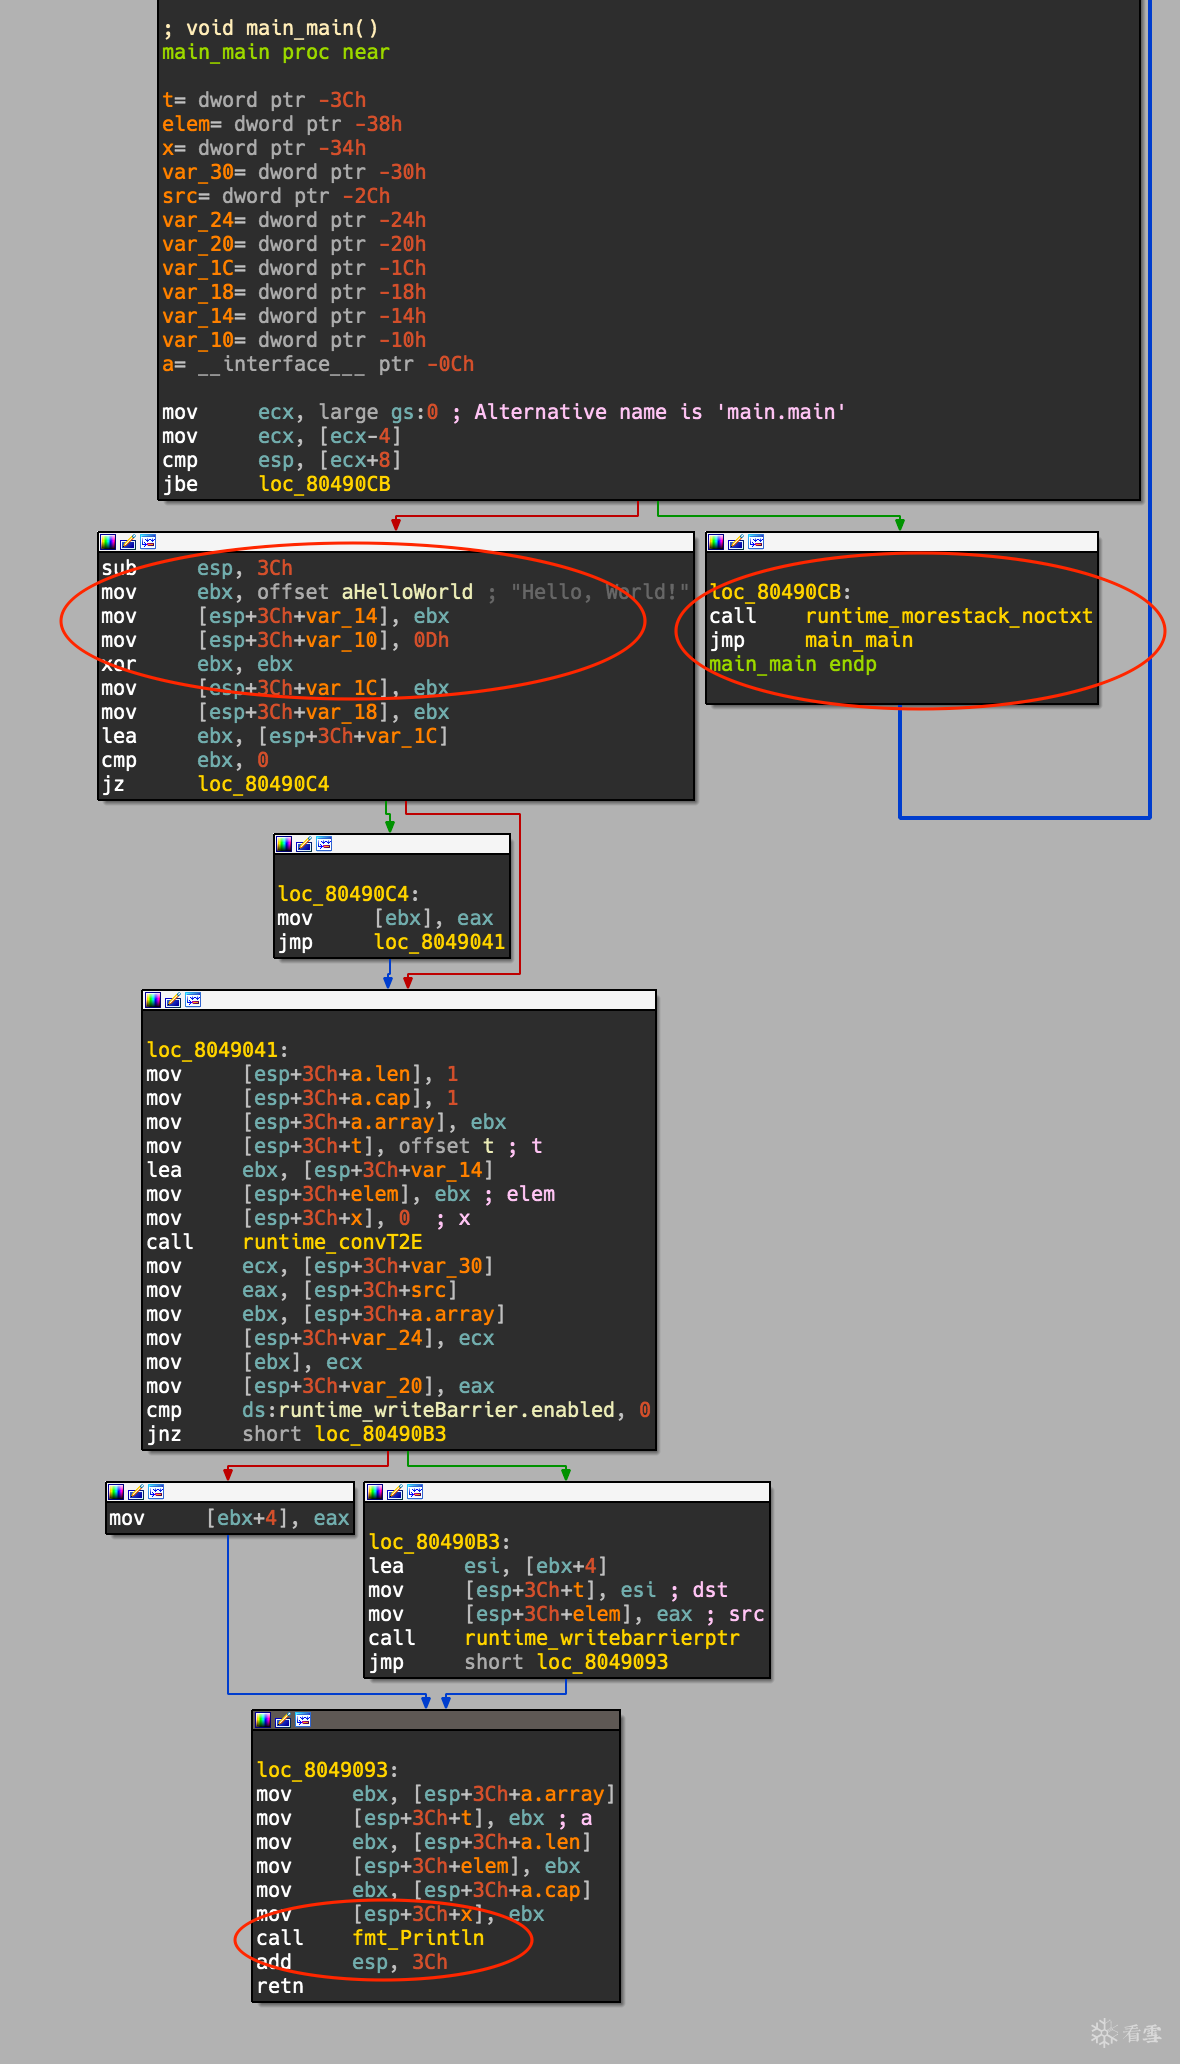This screenshot has height=2064, width=1180.
Task: Click the edit pencil icon on the loc_80490C4 block
Action: click(304, 844)
